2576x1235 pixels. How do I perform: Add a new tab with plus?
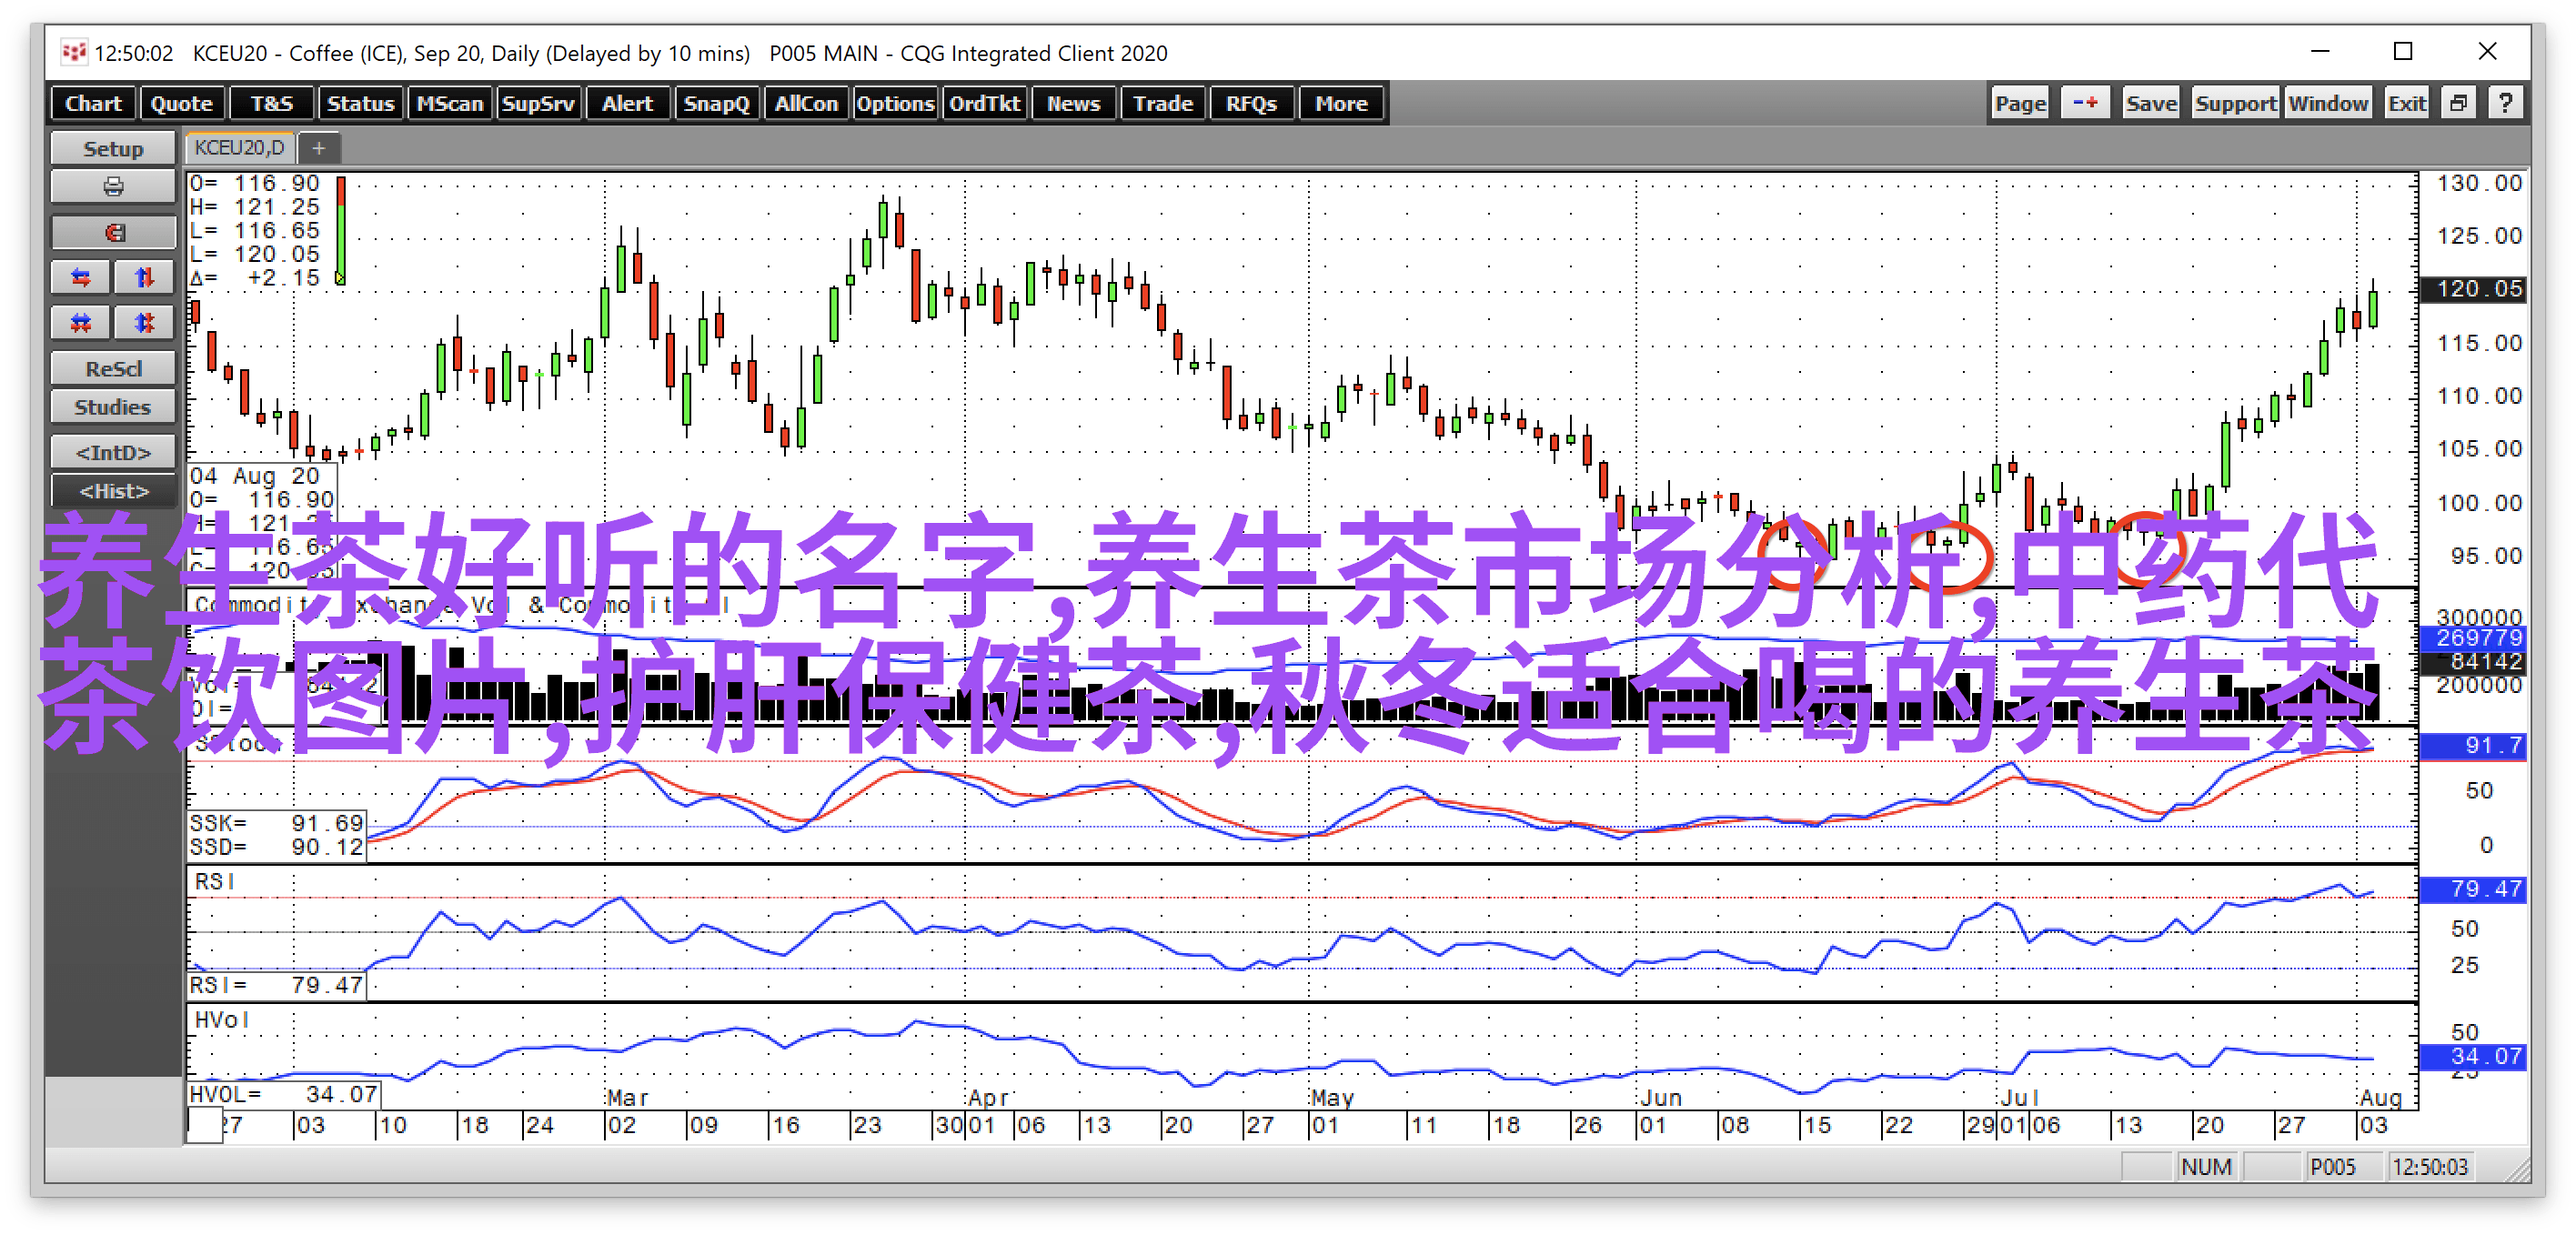click(319, 149)
